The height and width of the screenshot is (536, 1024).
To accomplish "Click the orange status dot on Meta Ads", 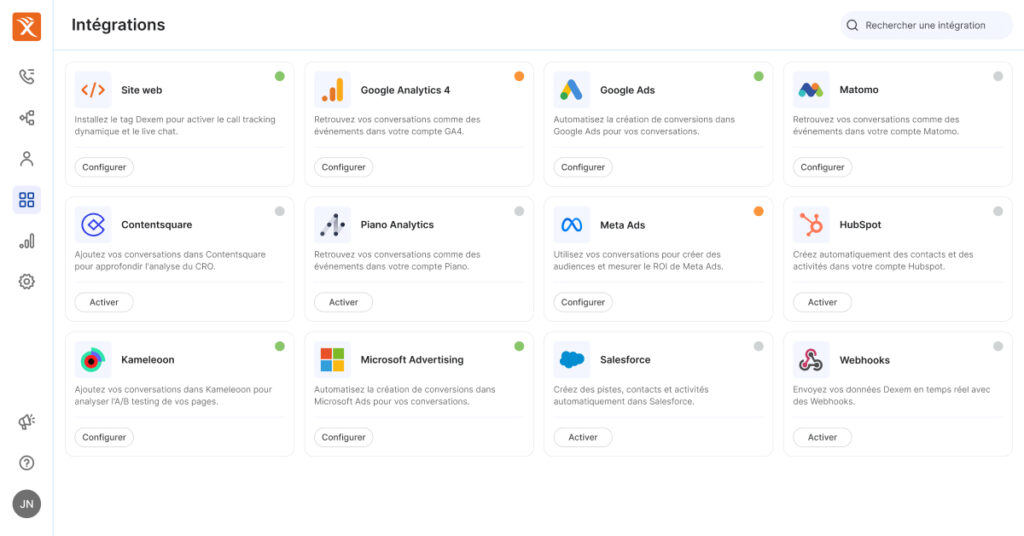I will (x=758, y=212).
